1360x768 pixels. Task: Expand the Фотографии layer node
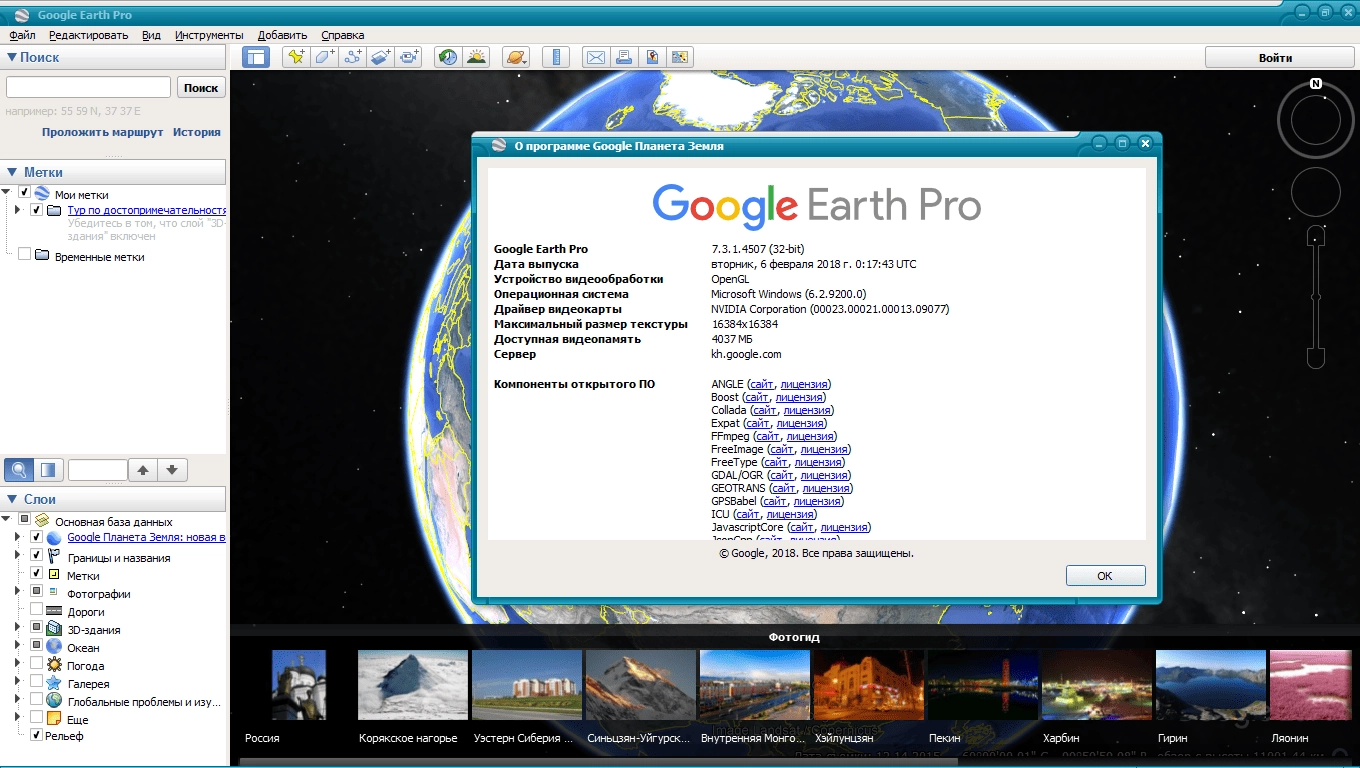pyautogui.click(x=17, y=592)
